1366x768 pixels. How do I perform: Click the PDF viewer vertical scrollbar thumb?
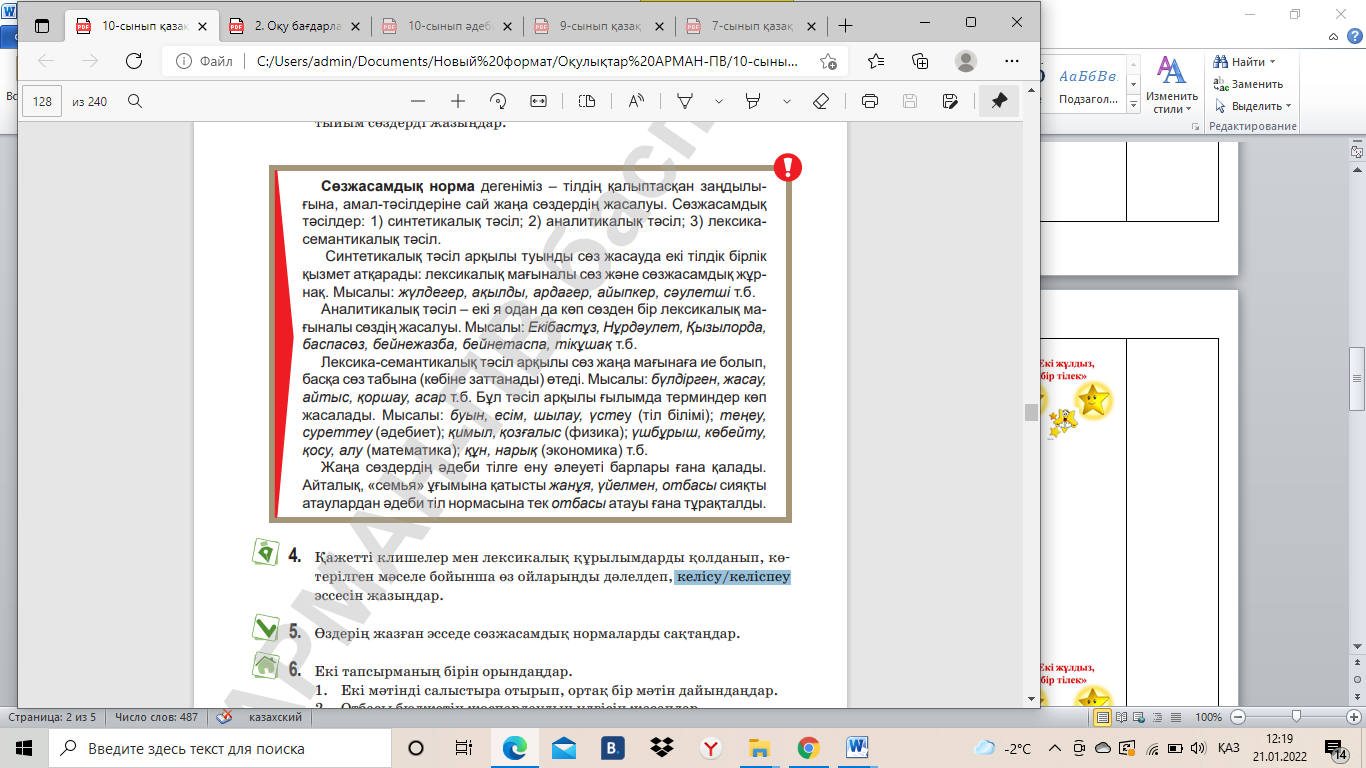pyautogui.click(x=1031, y=411)
